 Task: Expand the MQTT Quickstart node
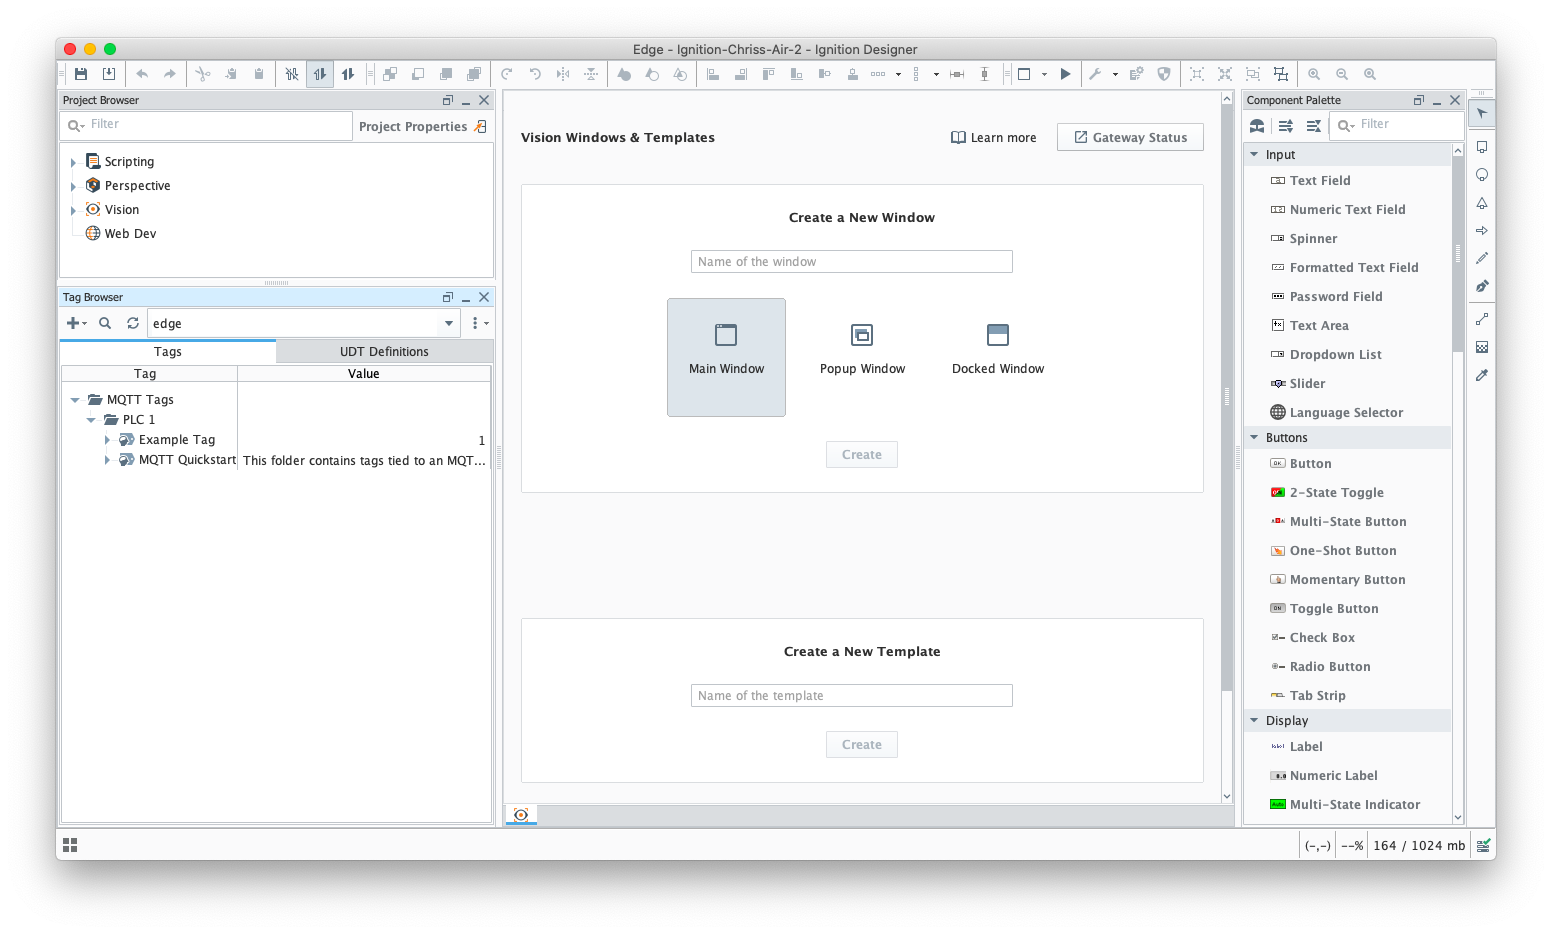point(107,460)
